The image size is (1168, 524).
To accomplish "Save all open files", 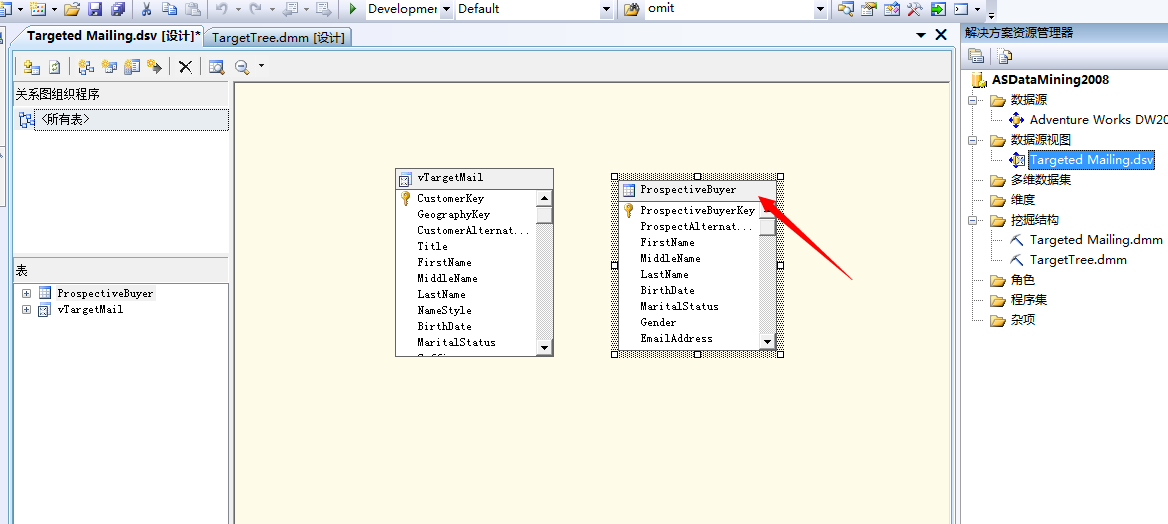I will point(118,9).
